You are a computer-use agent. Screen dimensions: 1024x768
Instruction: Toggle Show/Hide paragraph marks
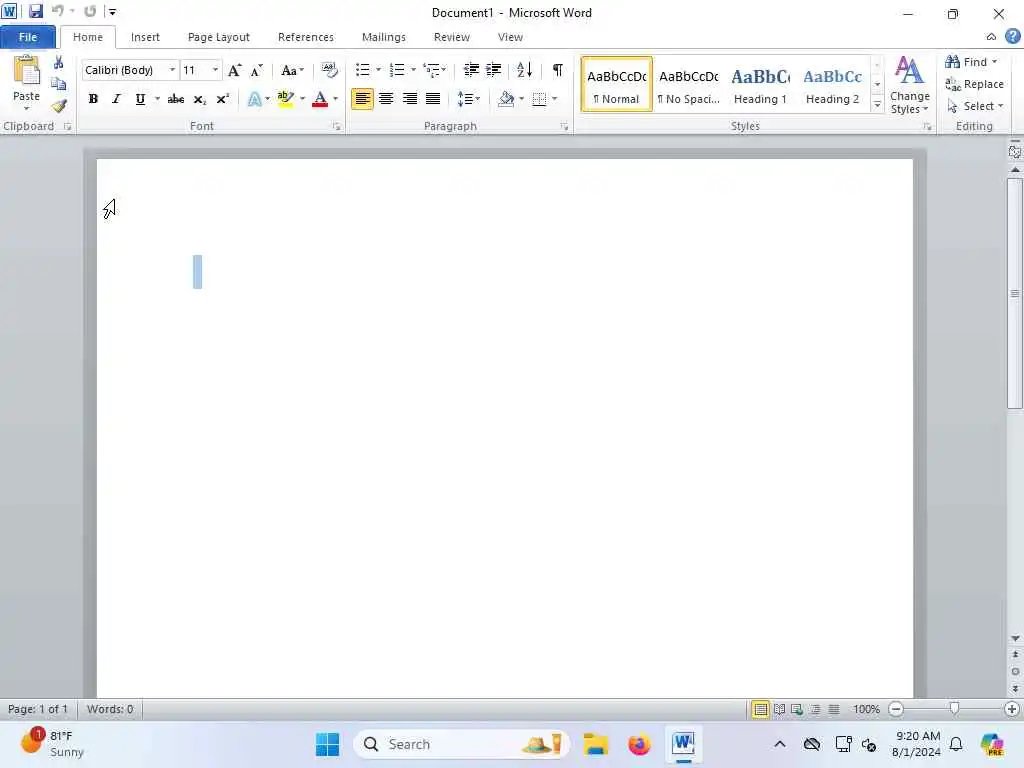[557, 70]
